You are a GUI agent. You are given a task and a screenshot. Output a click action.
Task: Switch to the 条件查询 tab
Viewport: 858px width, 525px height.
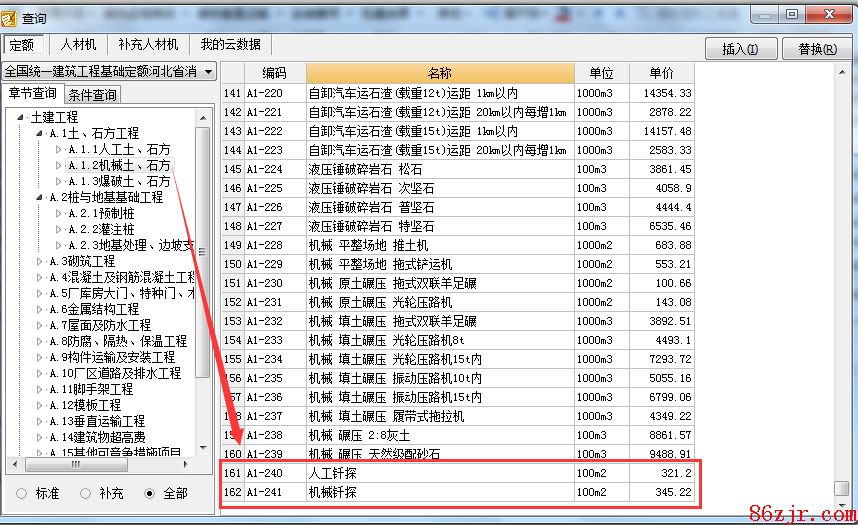tap(93, 95)
